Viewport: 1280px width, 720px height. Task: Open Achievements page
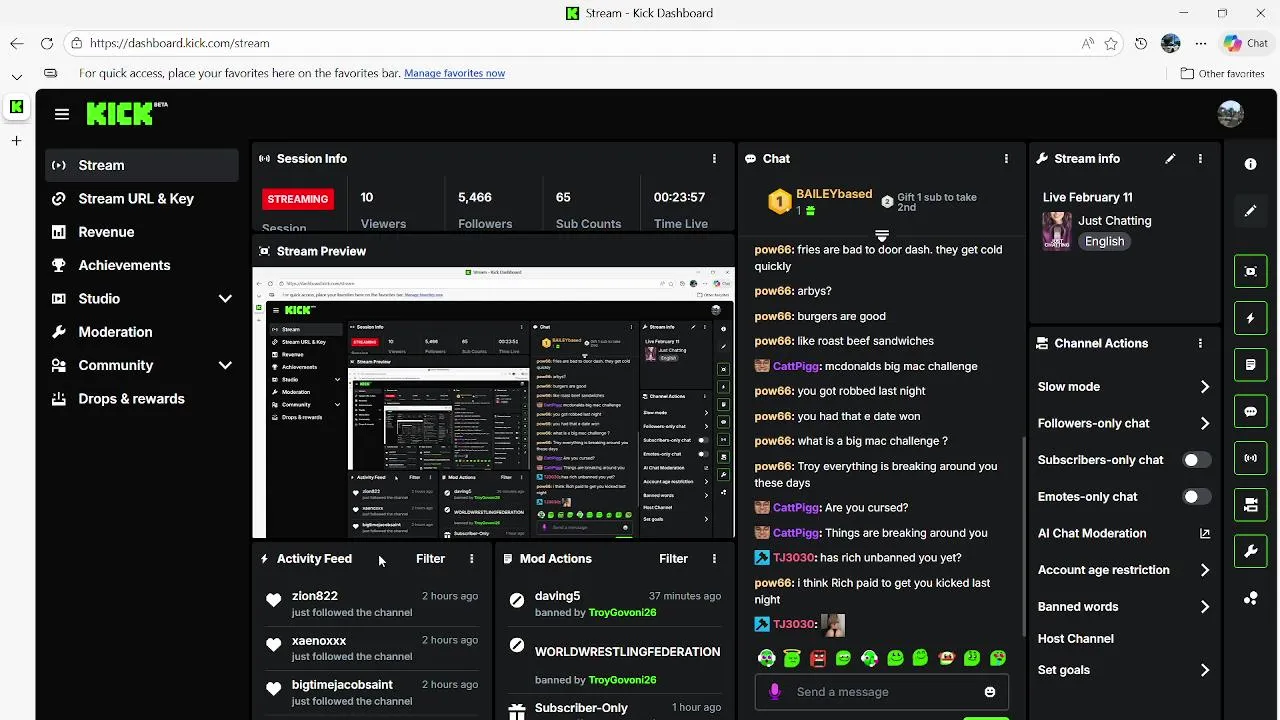pyautogui.click(x=142, y=265)
